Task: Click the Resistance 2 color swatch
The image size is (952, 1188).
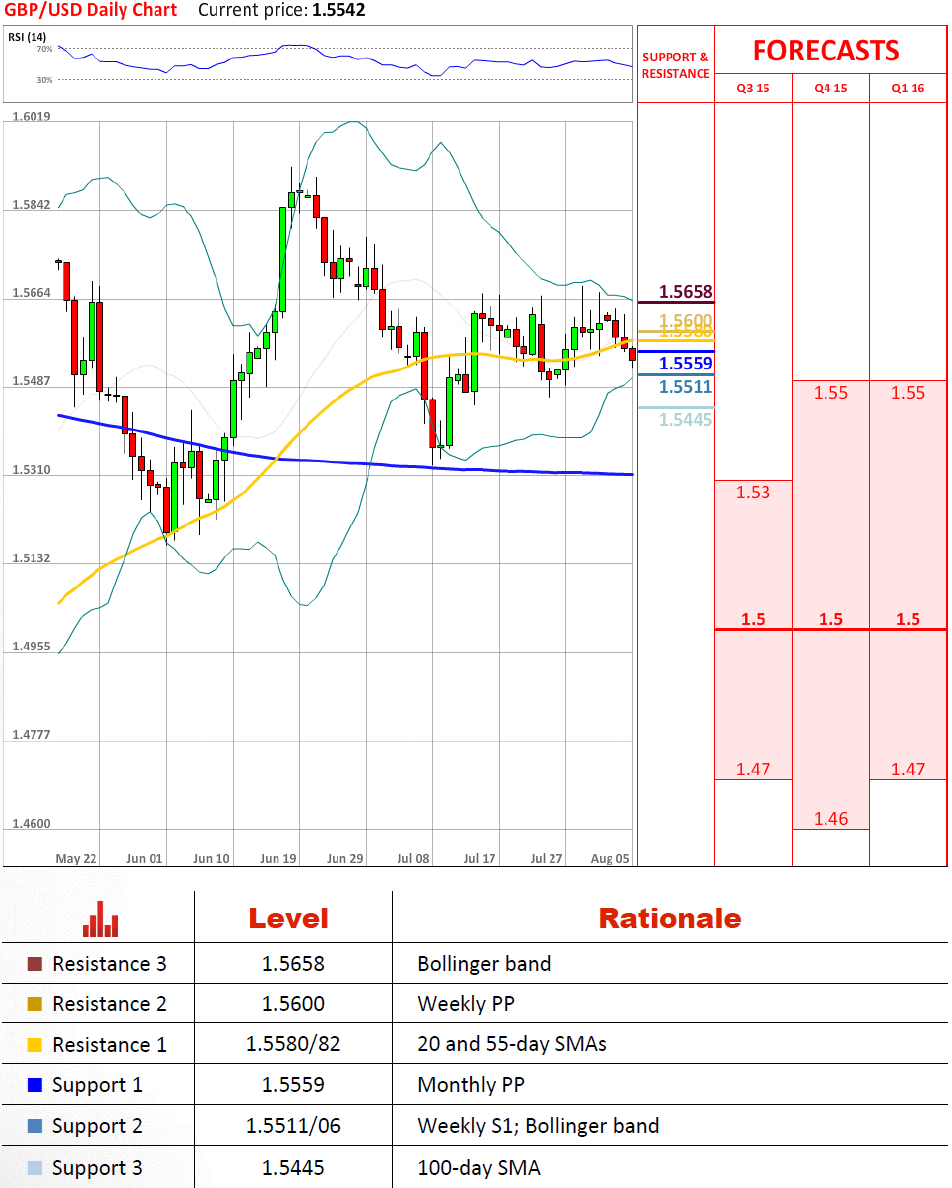Action: [35, 1004]
